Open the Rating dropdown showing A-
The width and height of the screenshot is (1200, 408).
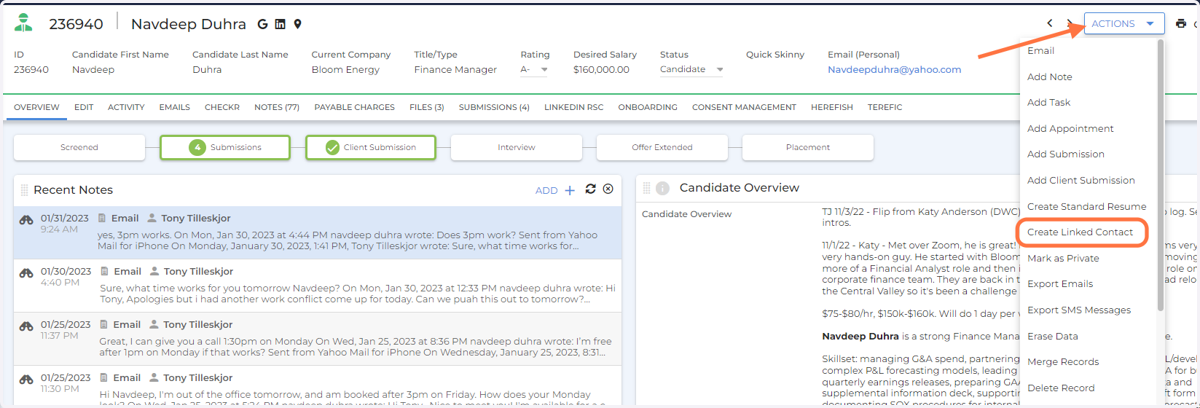[535, 70]
